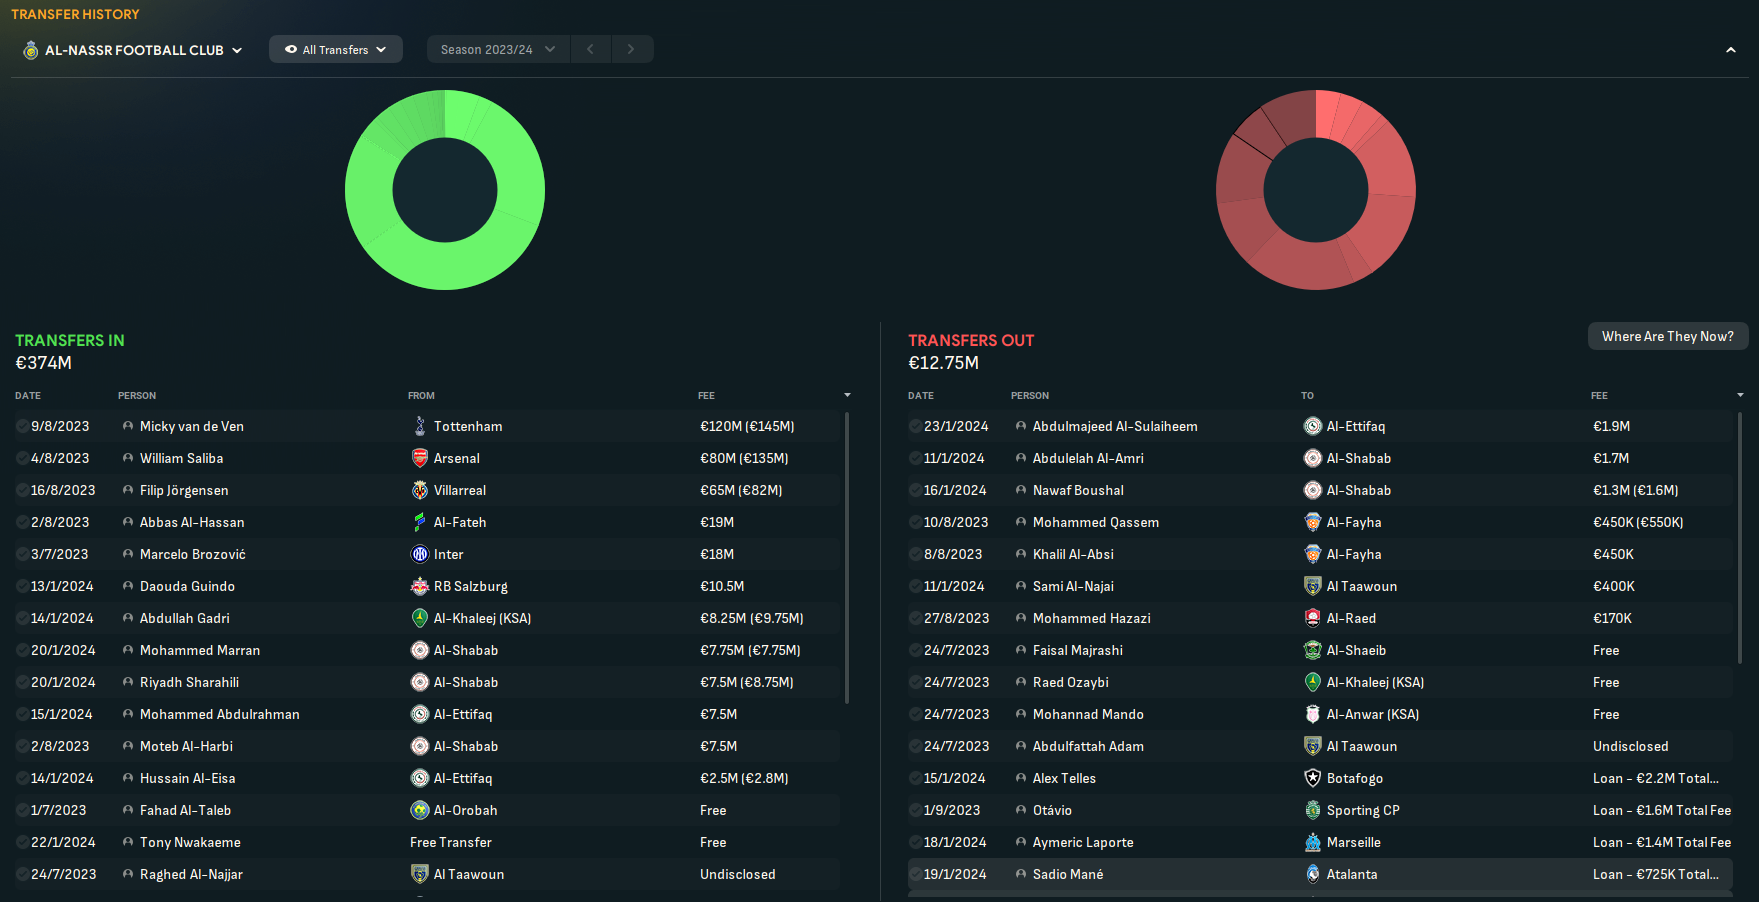The height and width of the screenshot is (902, 1759).
Task: Click the €120M (€145M) fee cell
Action: tap(747, 426)
